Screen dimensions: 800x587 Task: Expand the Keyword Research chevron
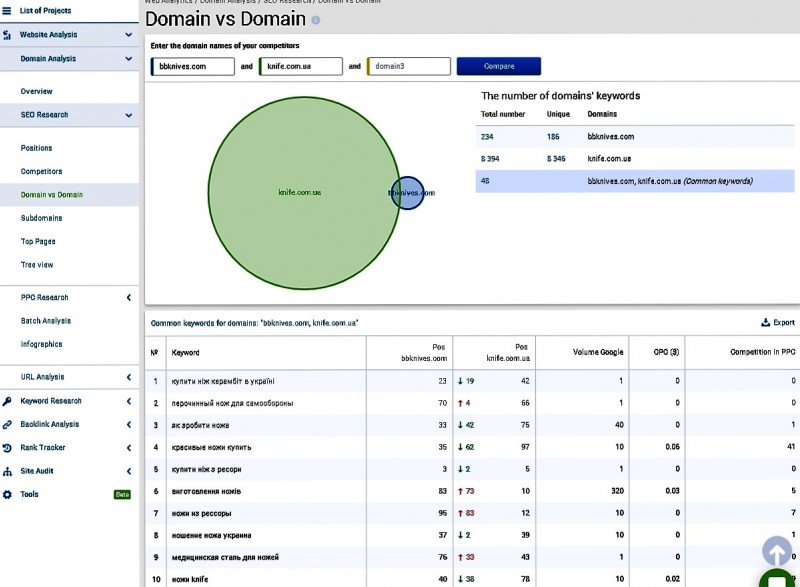(x=129, y=401)
